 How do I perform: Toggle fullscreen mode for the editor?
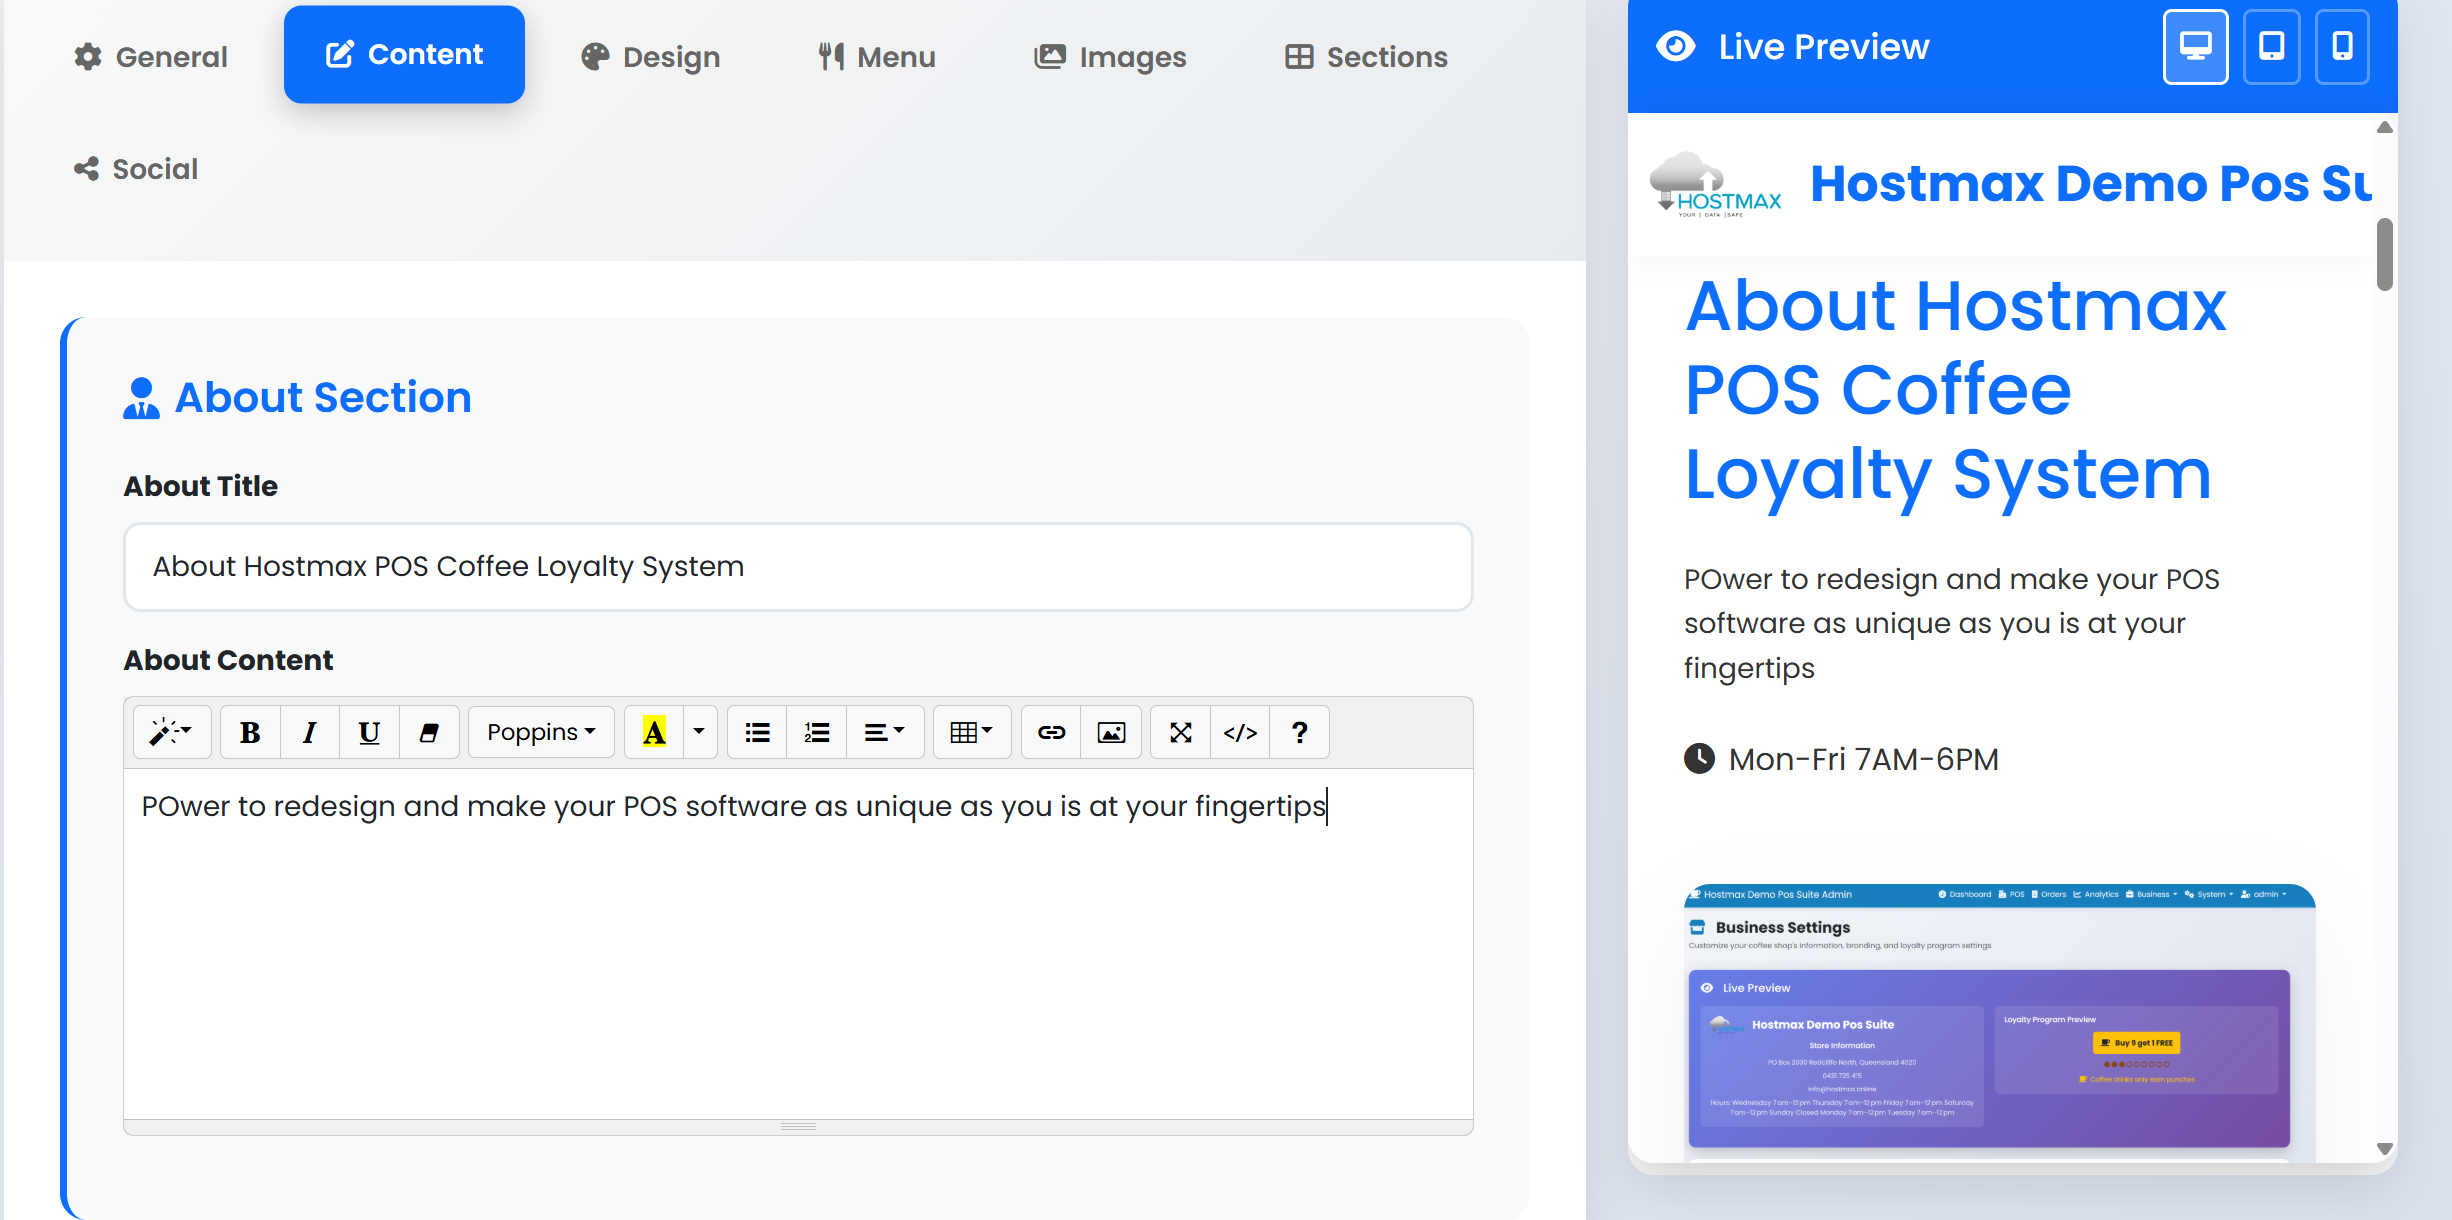pyautogui.click(x=1180, y=733)
